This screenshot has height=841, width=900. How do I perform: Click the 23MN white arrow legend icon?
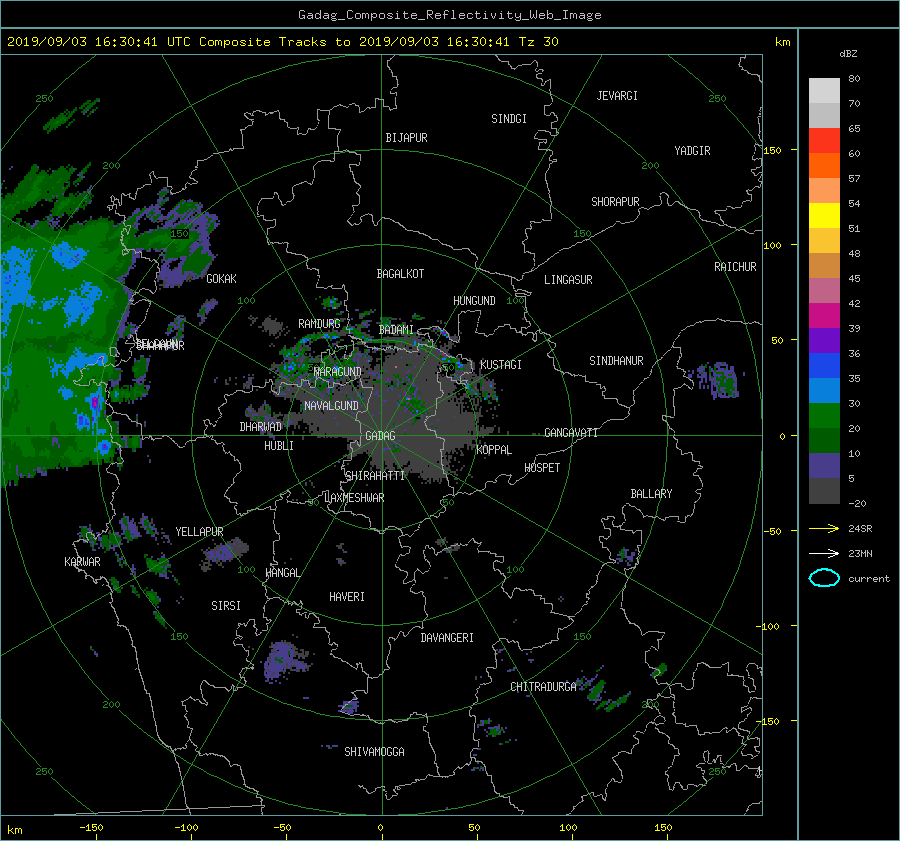(824, 553)
